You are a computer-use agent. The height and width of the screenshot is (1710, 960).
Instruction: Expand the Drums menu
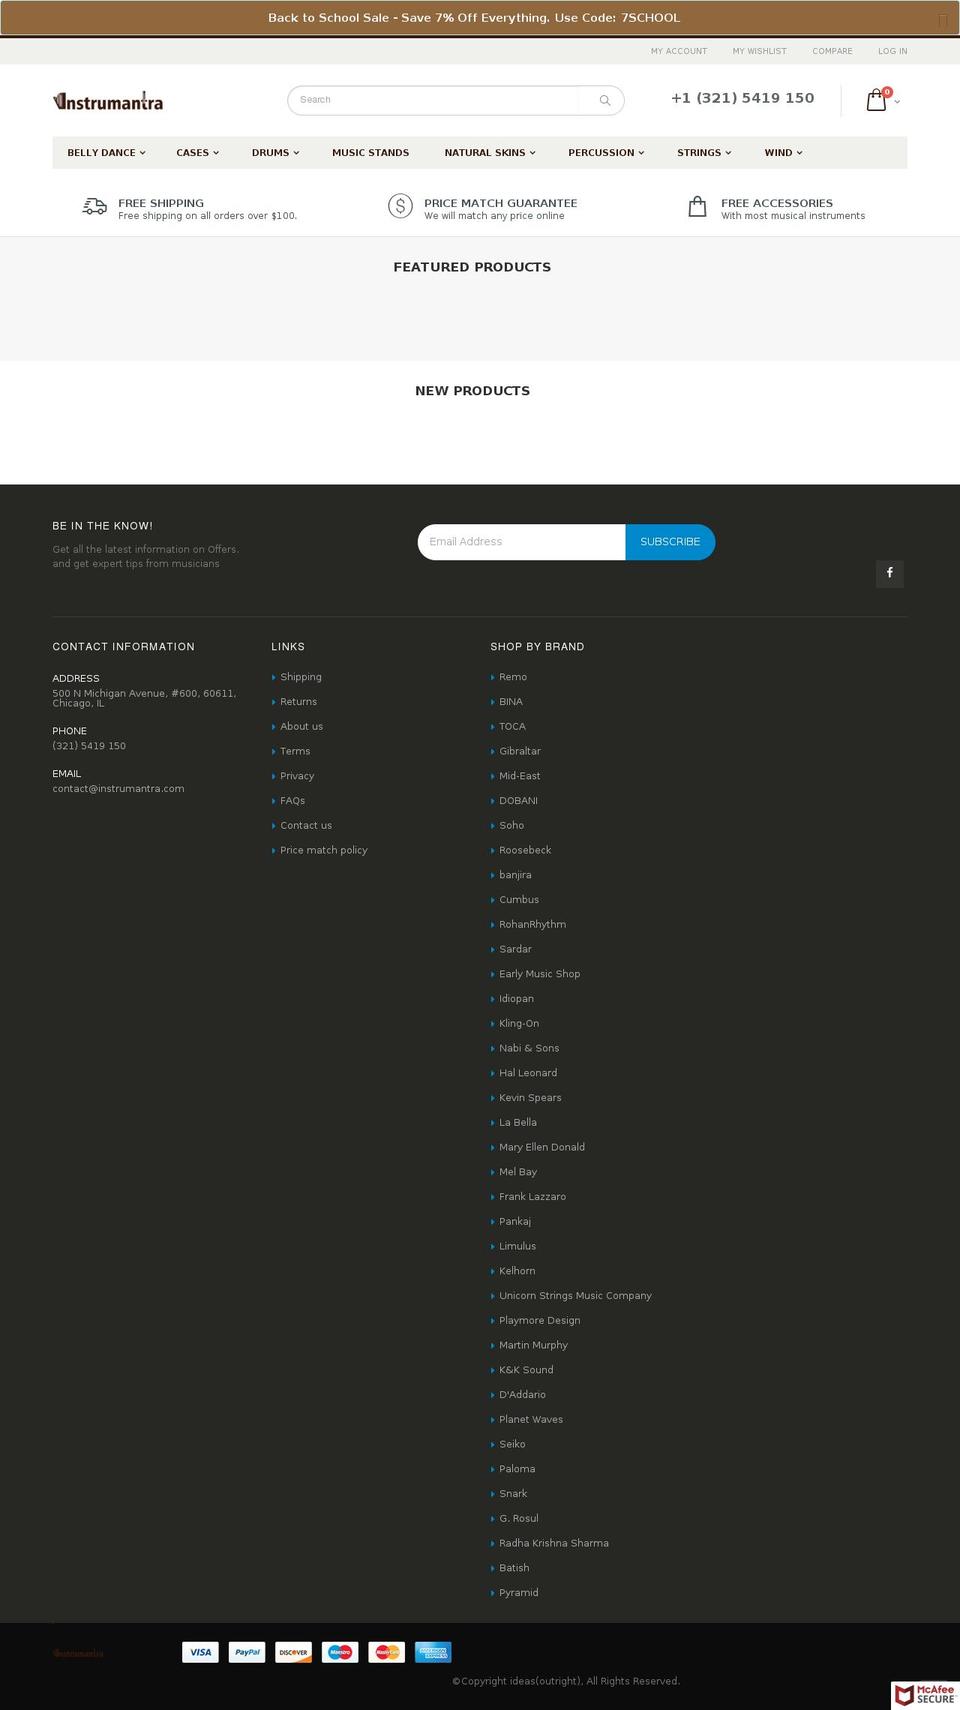click(x=275, y=153)
